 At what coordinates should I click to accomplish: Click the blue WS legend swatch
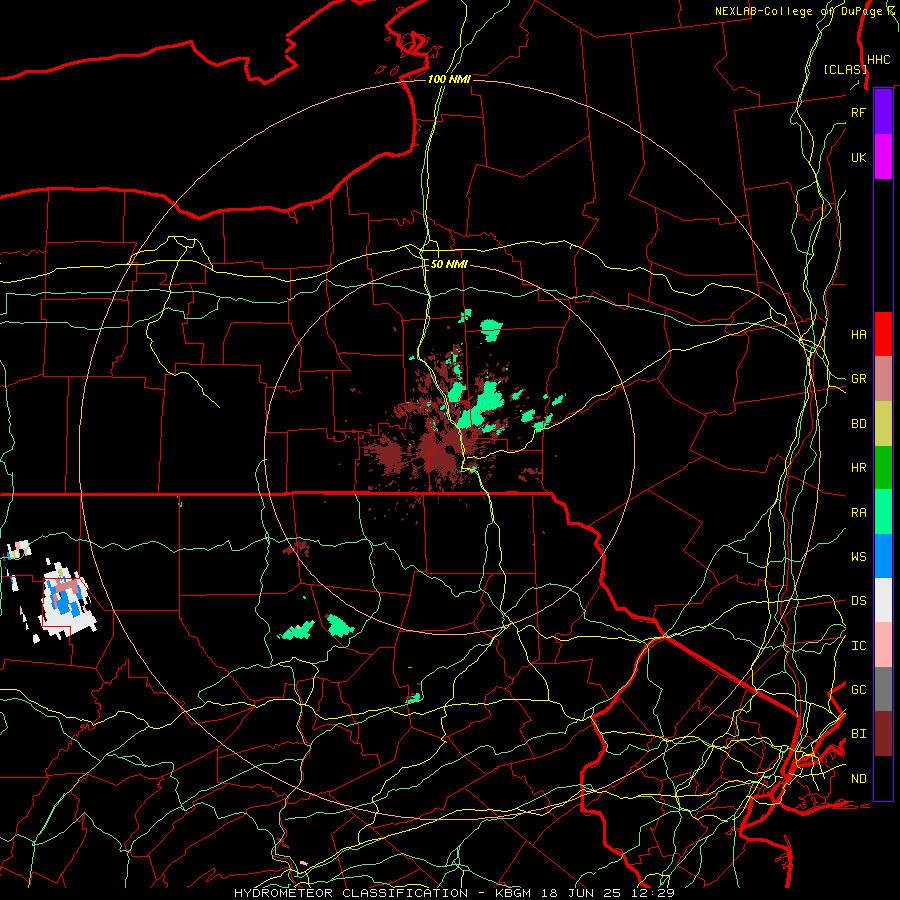pyautogui.click(x=883, y=556)
